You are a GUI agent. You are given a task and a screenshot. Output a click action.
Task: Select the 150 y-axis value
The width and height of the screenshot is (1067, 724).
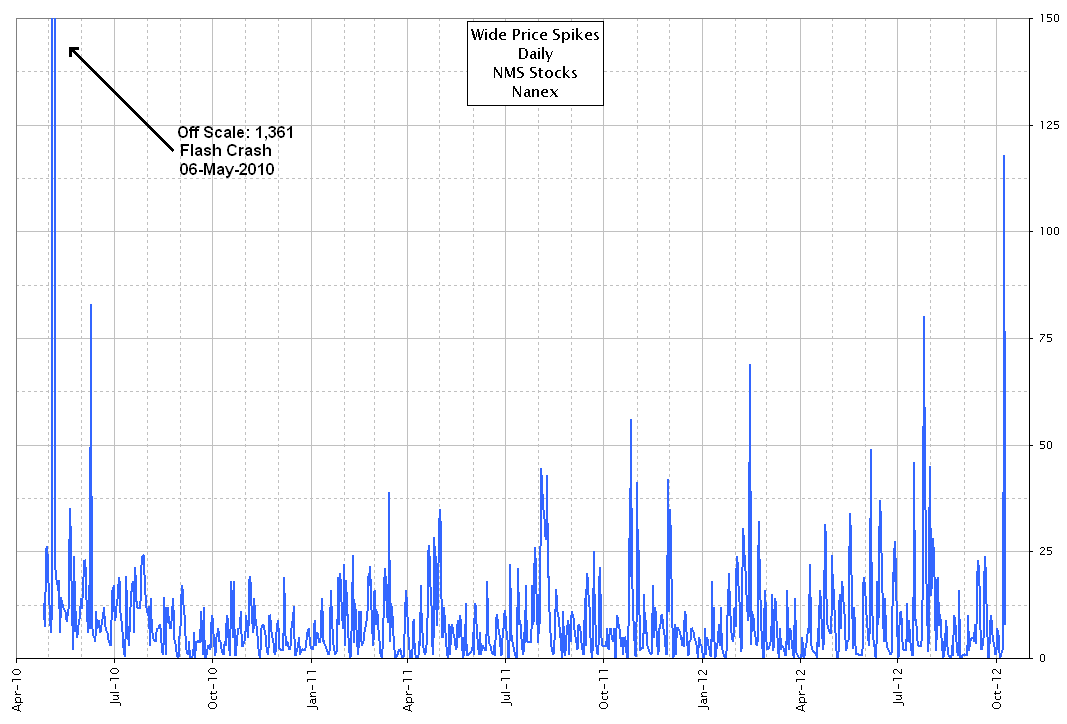[1049, 18]
